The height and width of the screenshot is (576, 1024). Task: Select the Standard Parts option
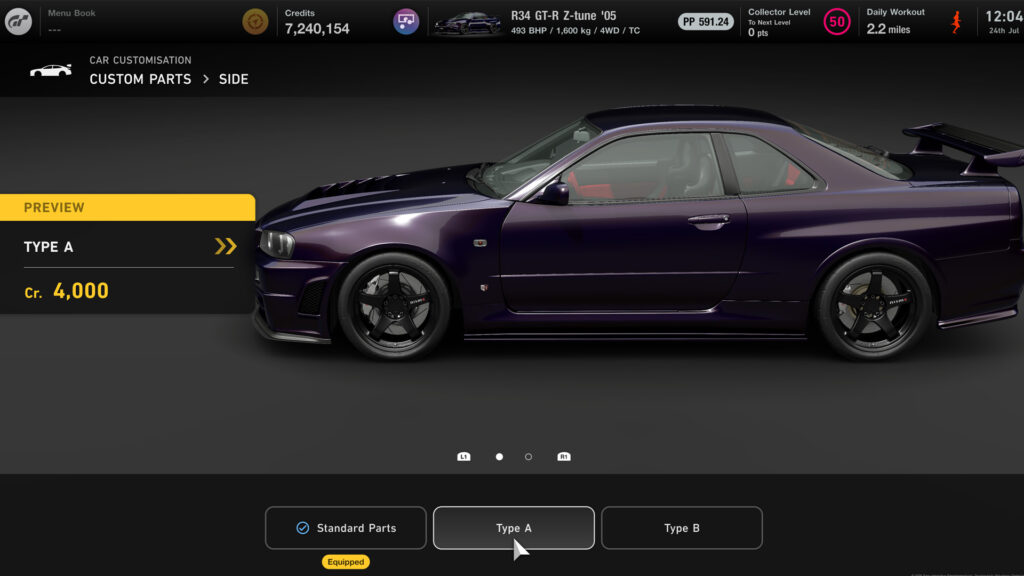(345, 528)
